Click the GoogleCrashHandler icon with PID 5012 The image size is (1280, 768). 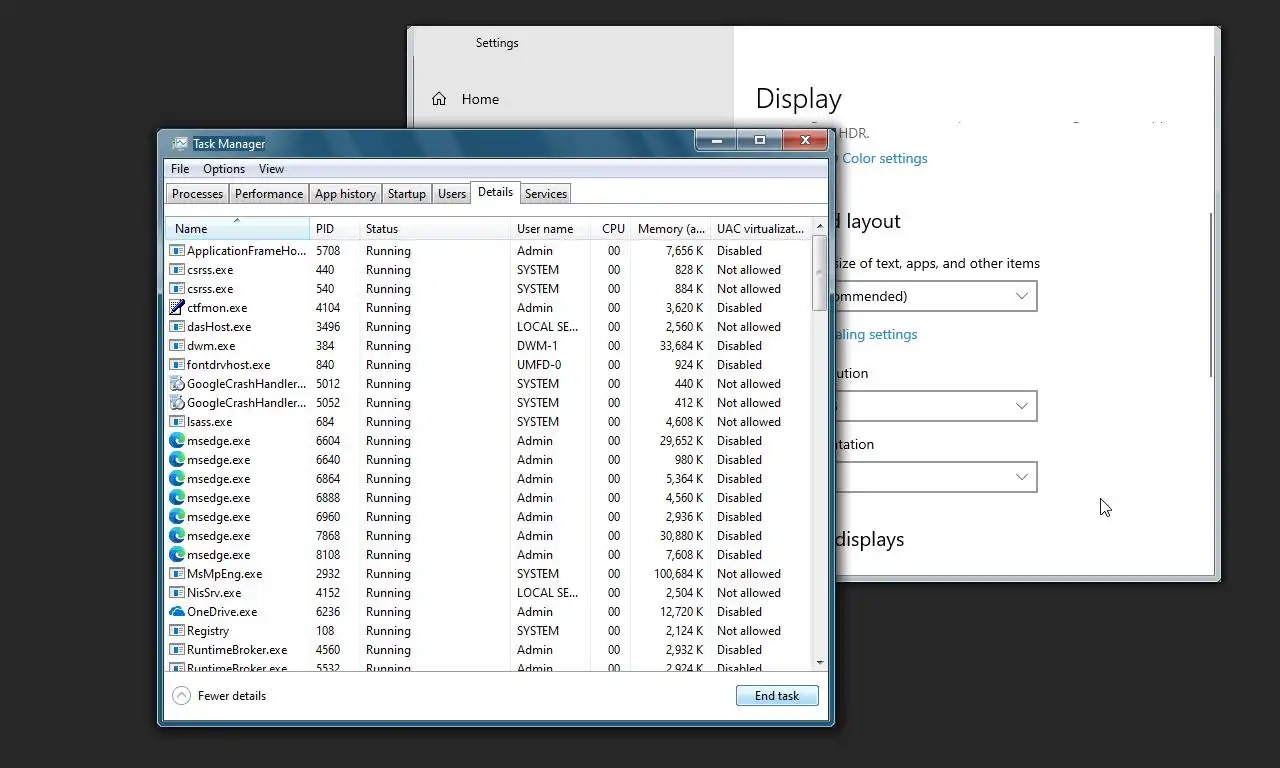coord(177,384)
